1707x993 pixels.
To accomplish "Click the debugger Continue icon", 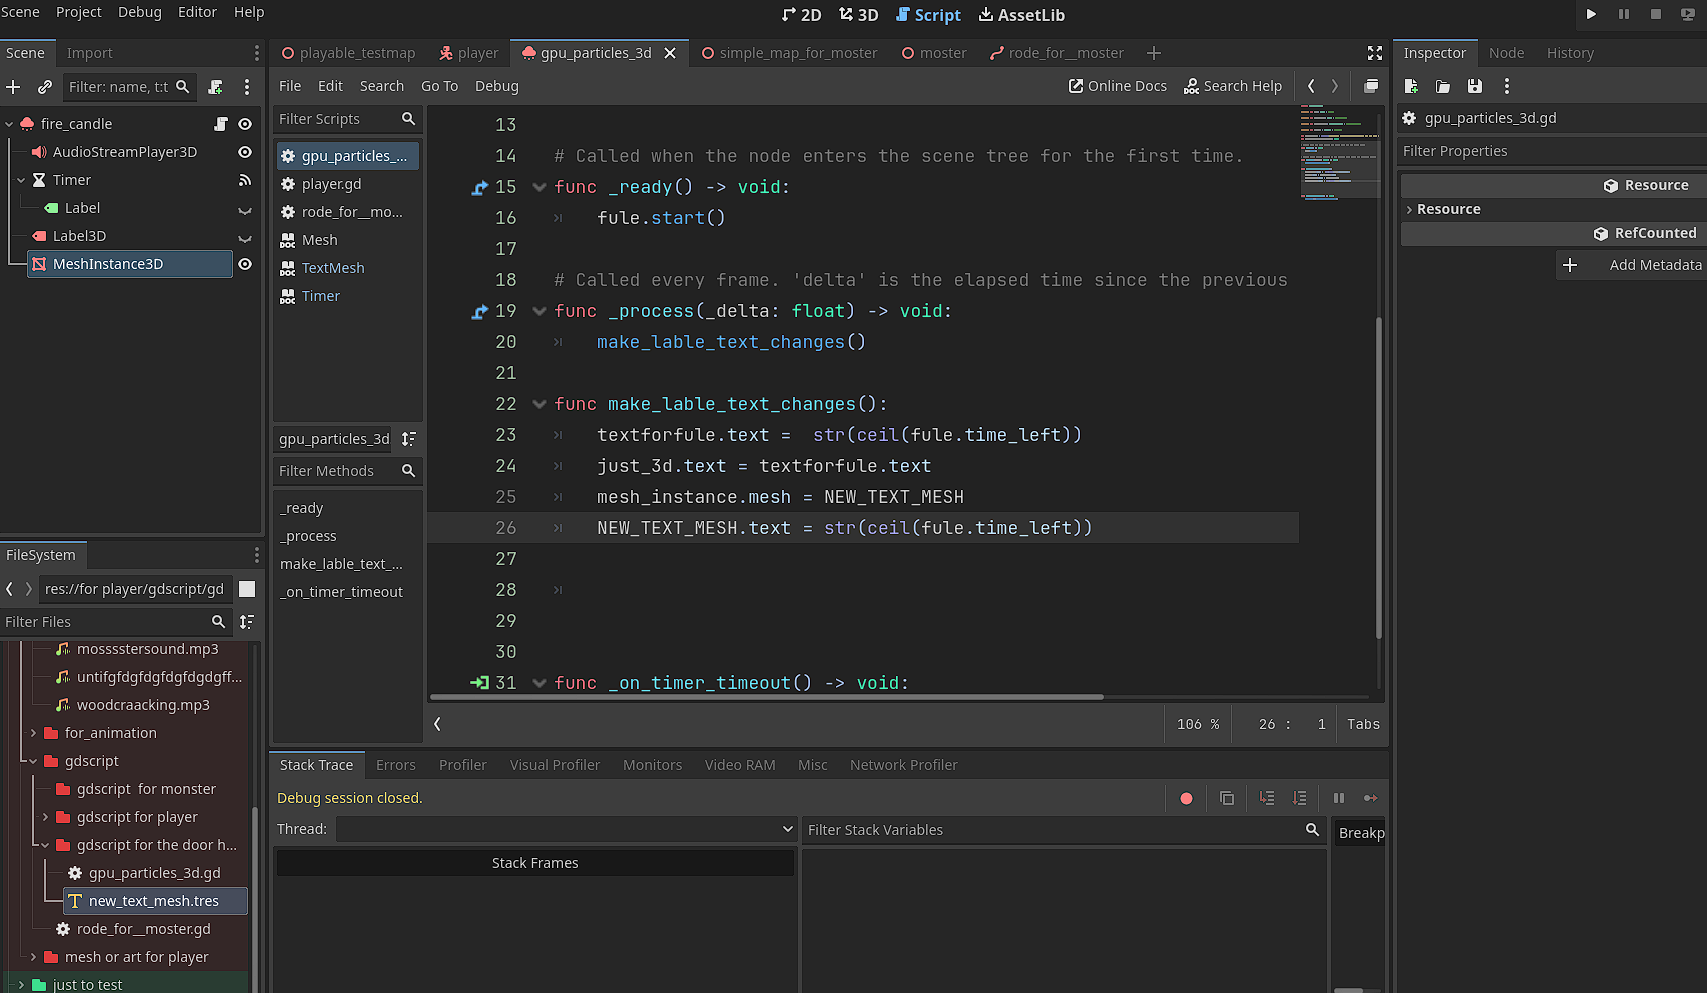I will (x=1371, y=798).
